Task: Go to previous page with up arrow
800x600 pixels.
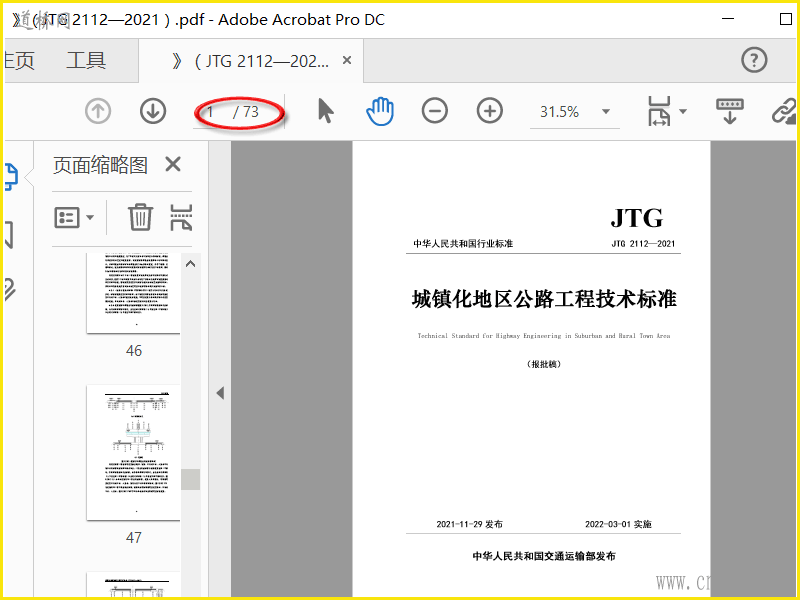Action: click(98, 111)
